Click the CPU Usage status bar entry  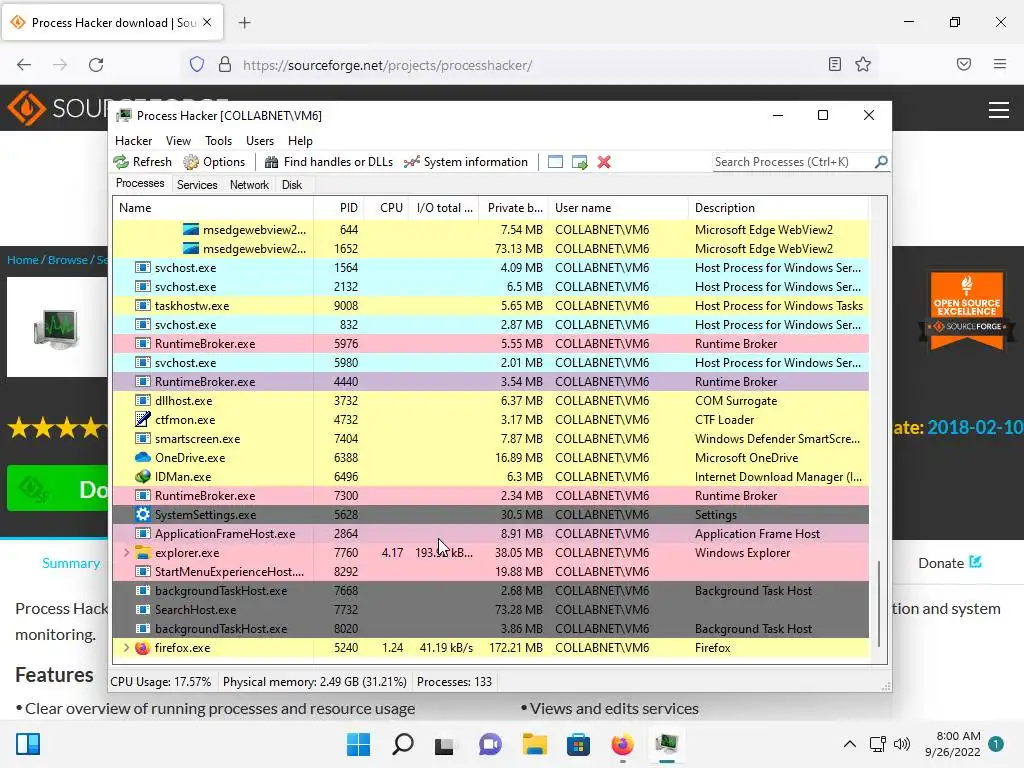pos(161,682)
